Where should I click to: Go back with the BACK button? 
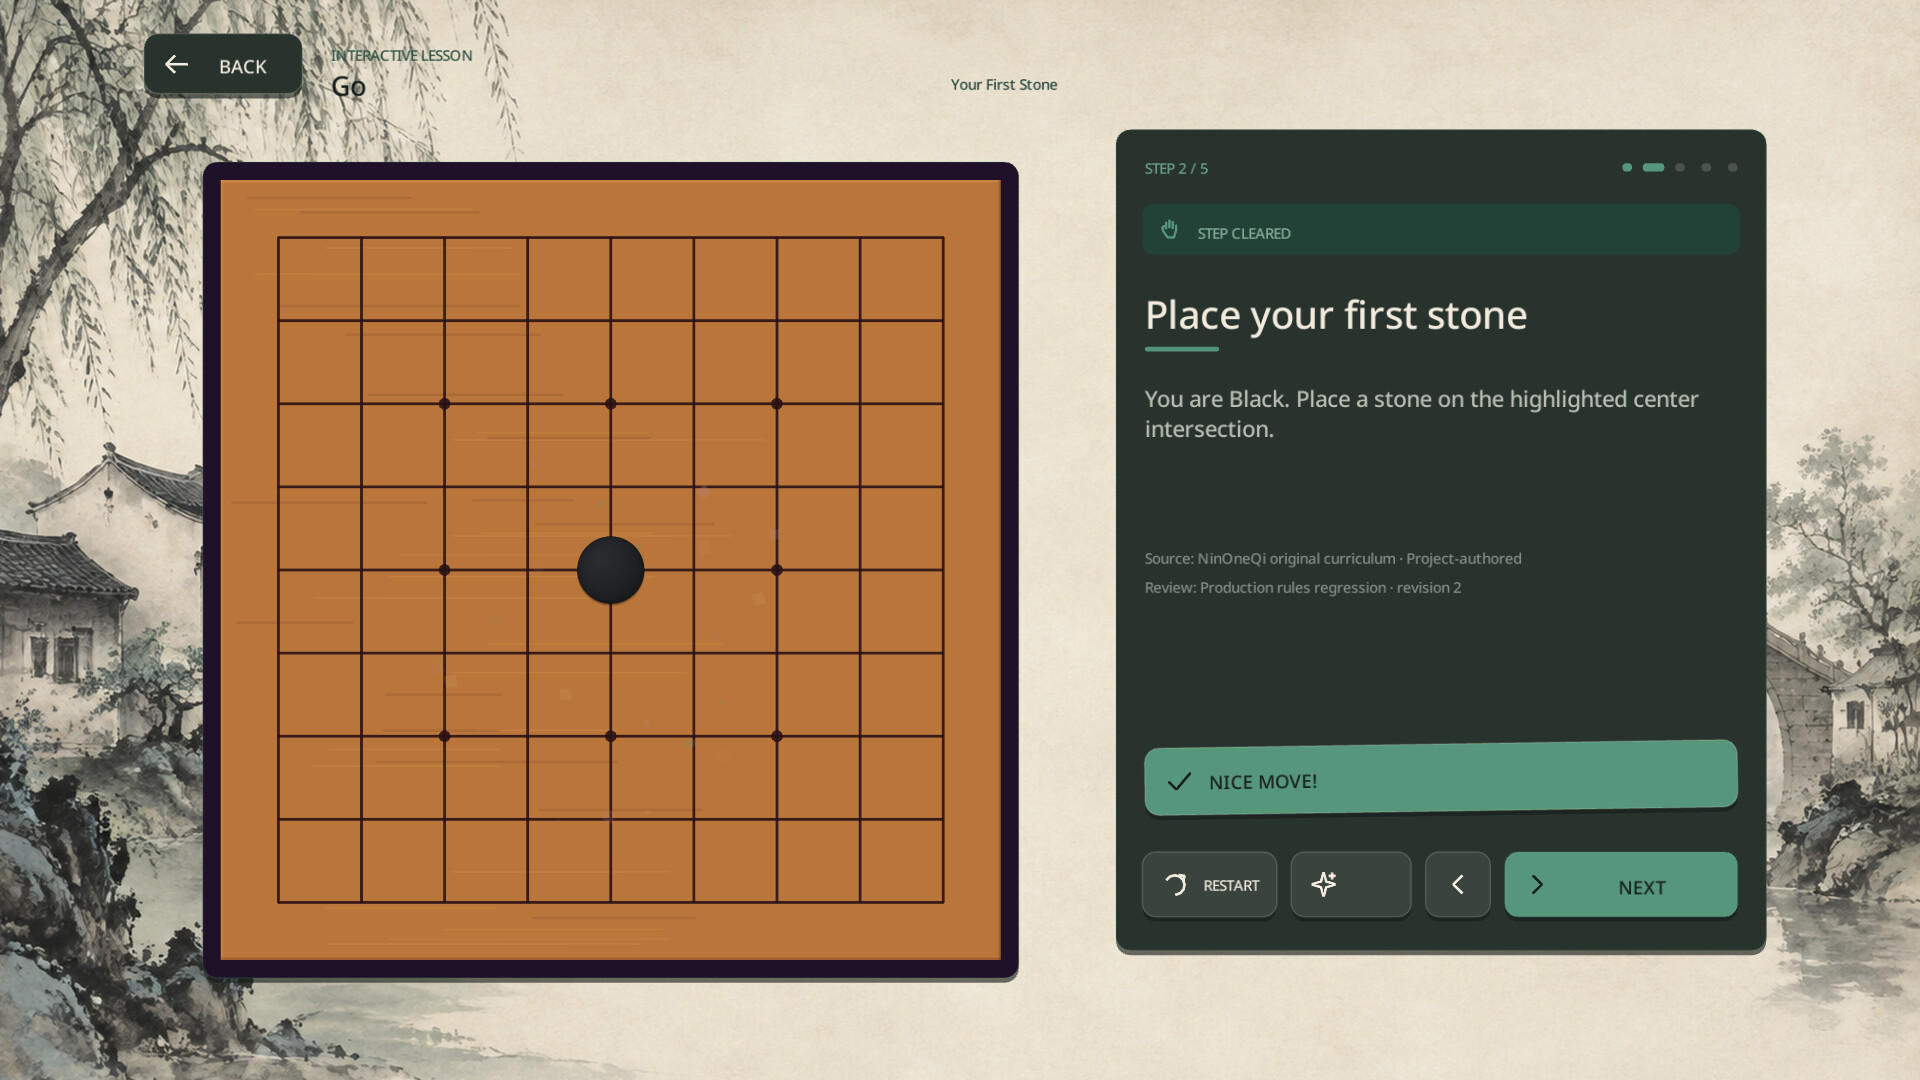[x=223, y=66]
